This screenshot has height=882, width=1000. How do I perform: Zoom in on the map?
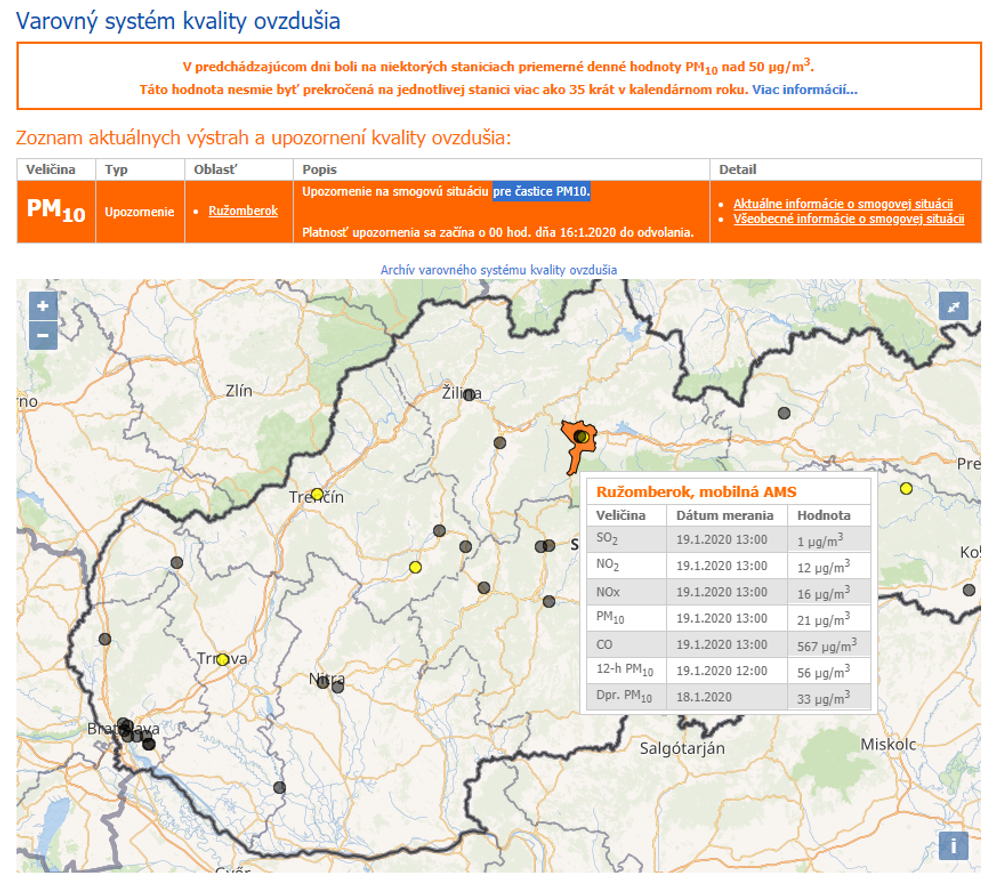click(x=42, y=306)
